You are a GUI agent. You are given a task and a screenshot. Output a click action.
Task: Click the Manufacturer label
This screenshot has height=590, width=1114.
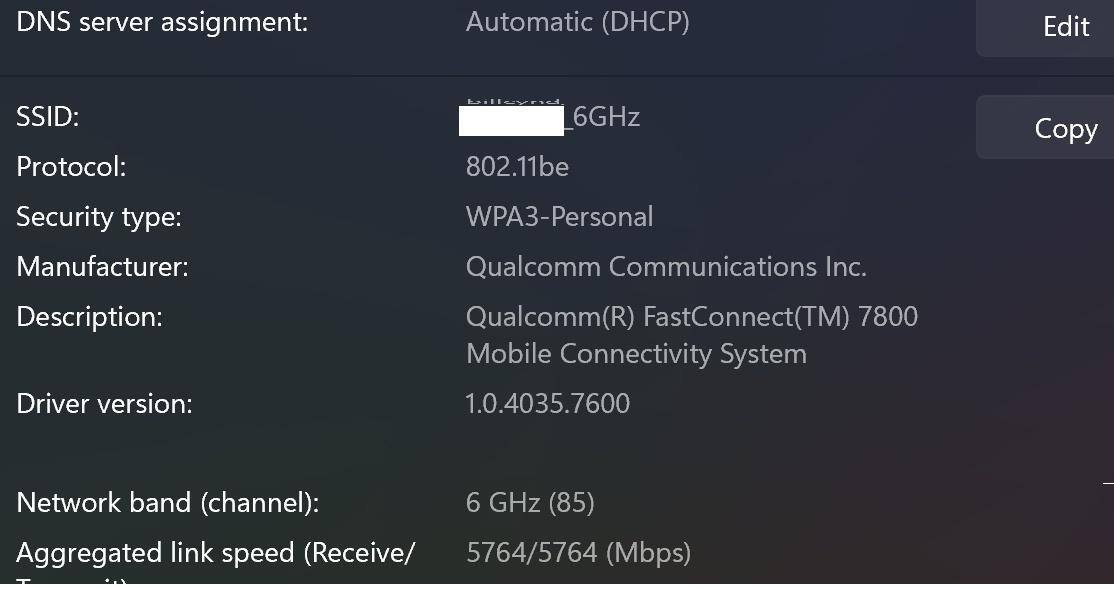pos(102,267)
